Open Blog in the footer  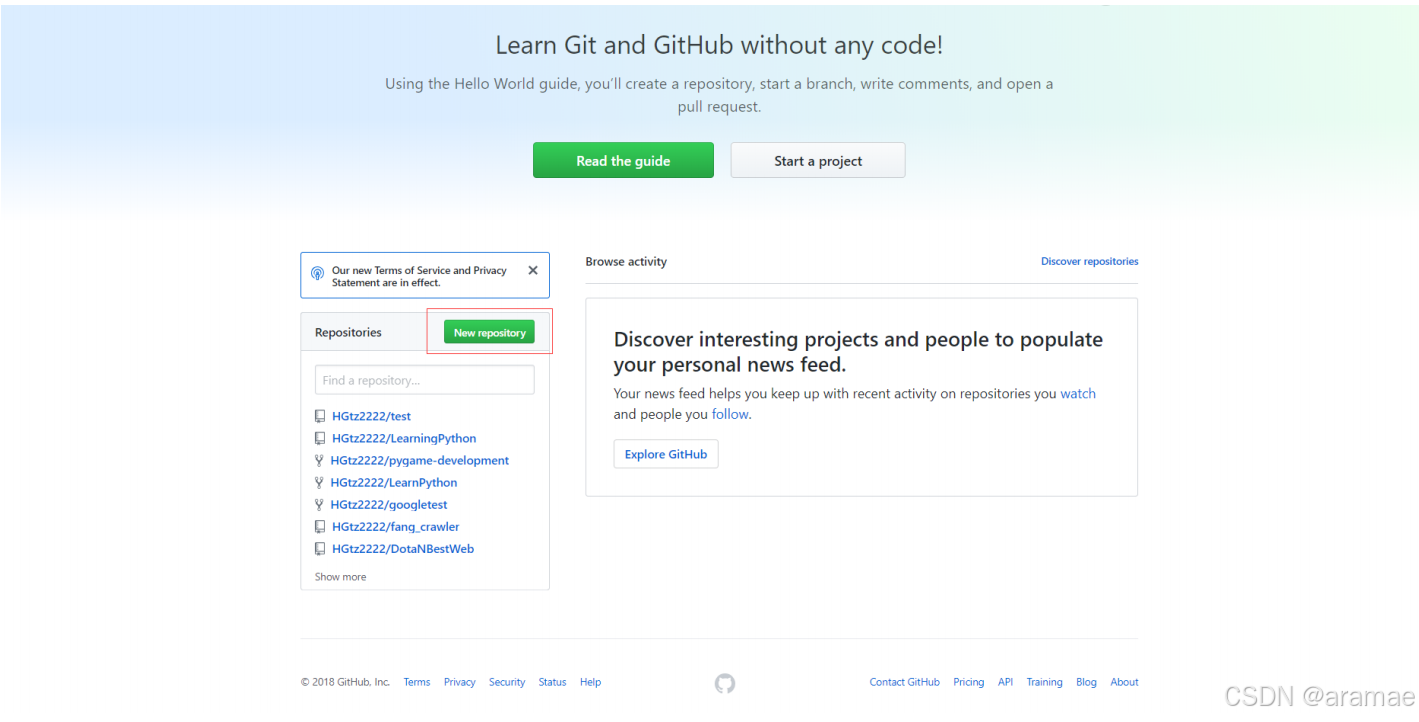[x=1086, y=682]
